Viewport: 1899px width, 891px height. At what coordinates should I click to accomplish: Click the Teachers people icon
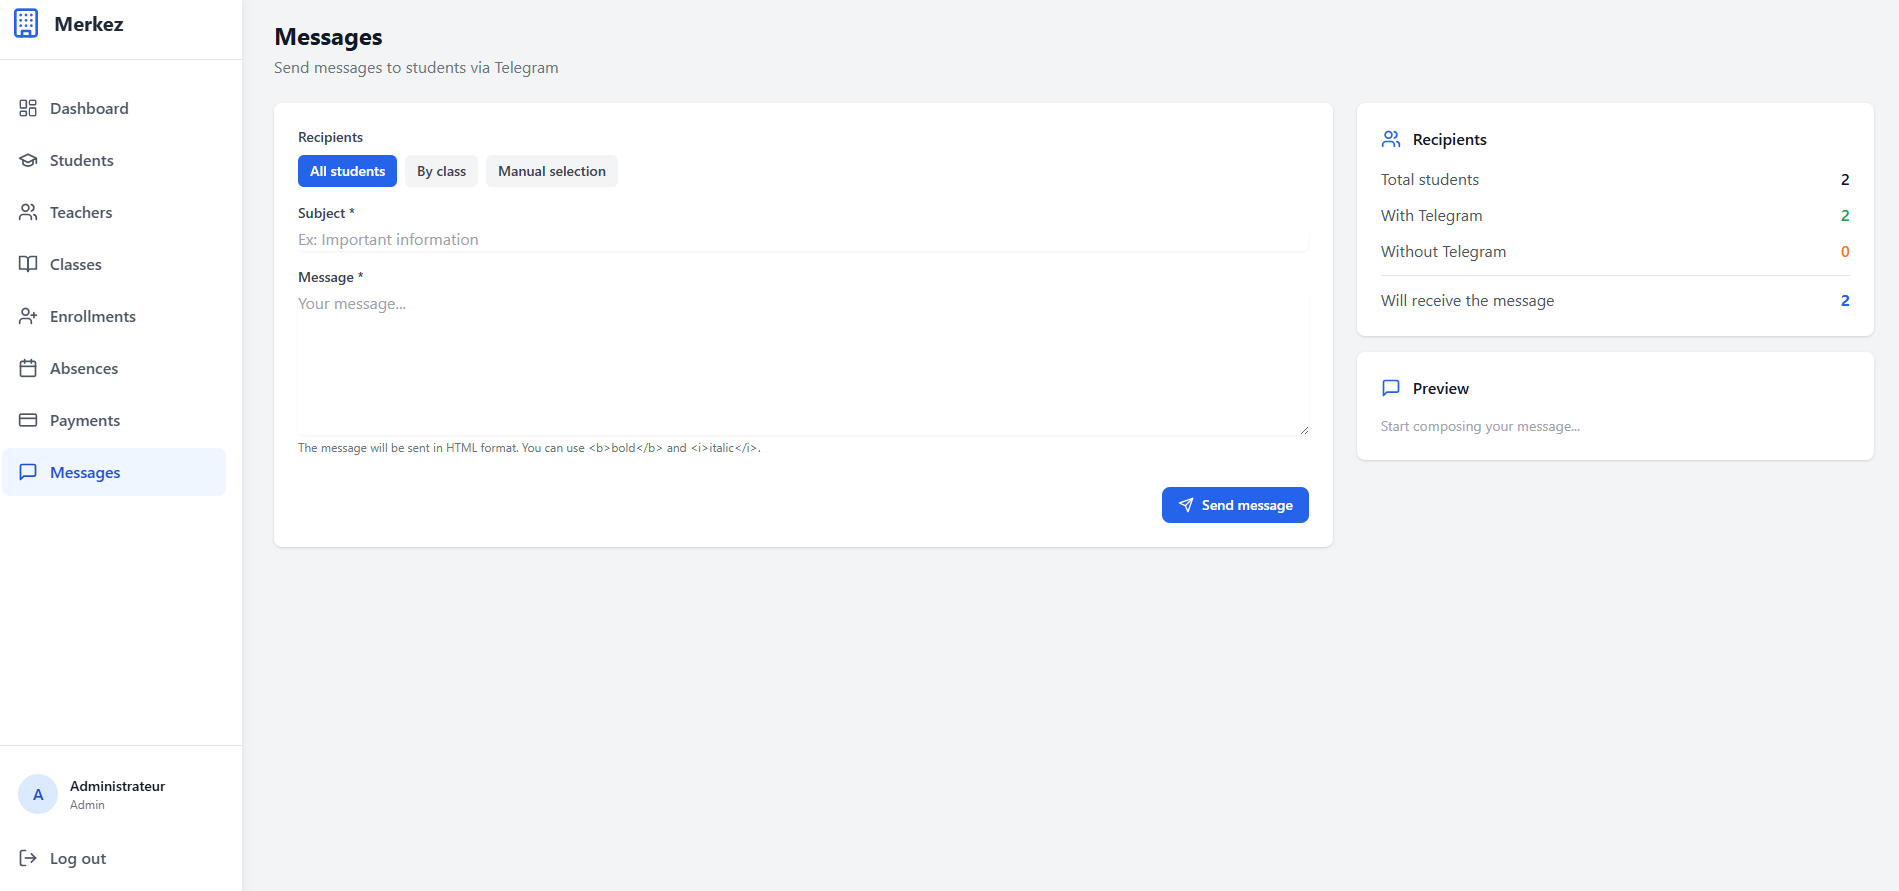(x=28, y=212)
